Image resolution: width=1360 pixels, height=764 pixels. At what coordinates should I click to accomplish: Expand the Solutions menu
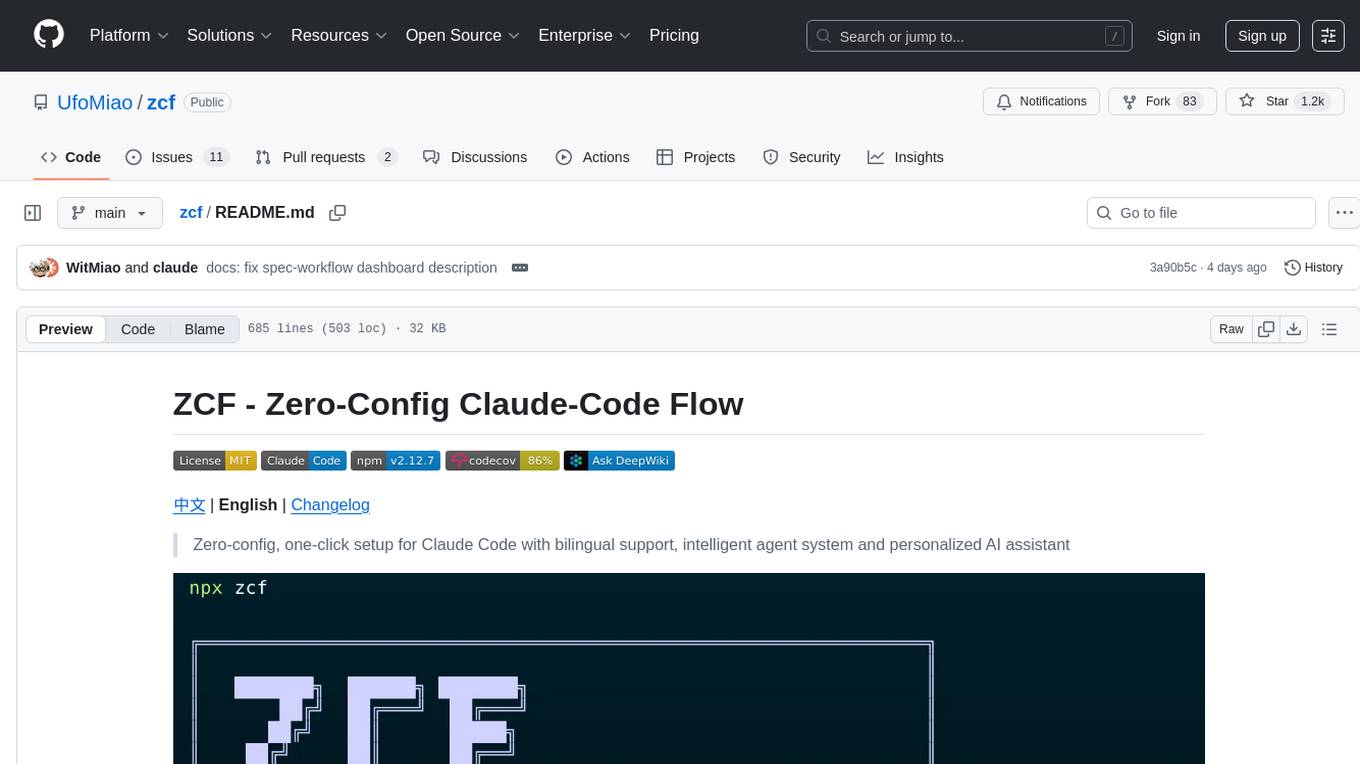(230, 35)
